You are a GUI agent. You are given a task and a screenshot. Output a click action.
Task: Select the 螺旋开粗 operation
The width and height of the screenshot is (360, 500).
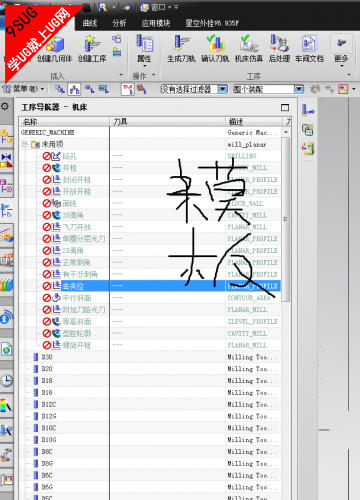tap(77, 345)
